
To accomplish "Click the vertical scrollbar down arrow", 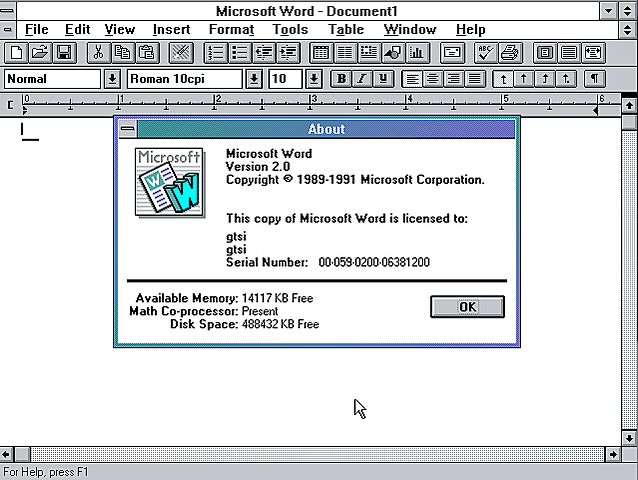I will coord(629,438).
